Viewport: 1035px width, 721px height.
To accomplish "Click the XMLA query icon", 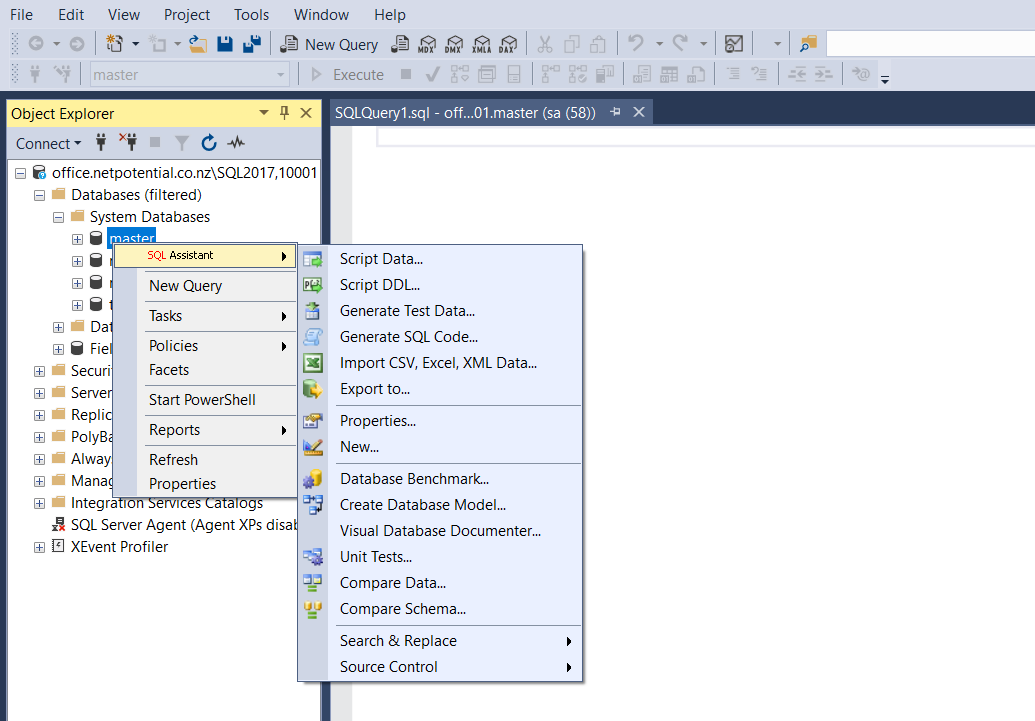I will (482, 44).
